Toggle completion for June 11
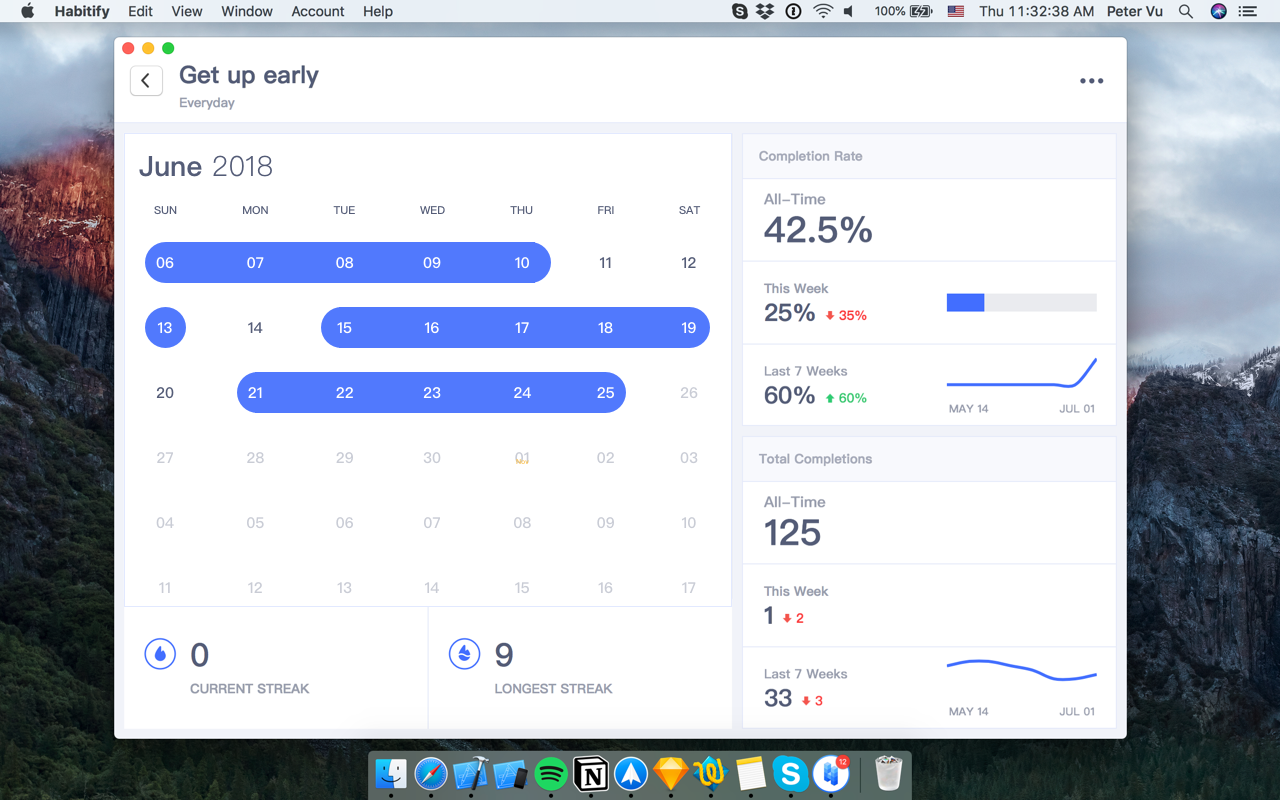1280x800 pixels. [x=605, y=262]
